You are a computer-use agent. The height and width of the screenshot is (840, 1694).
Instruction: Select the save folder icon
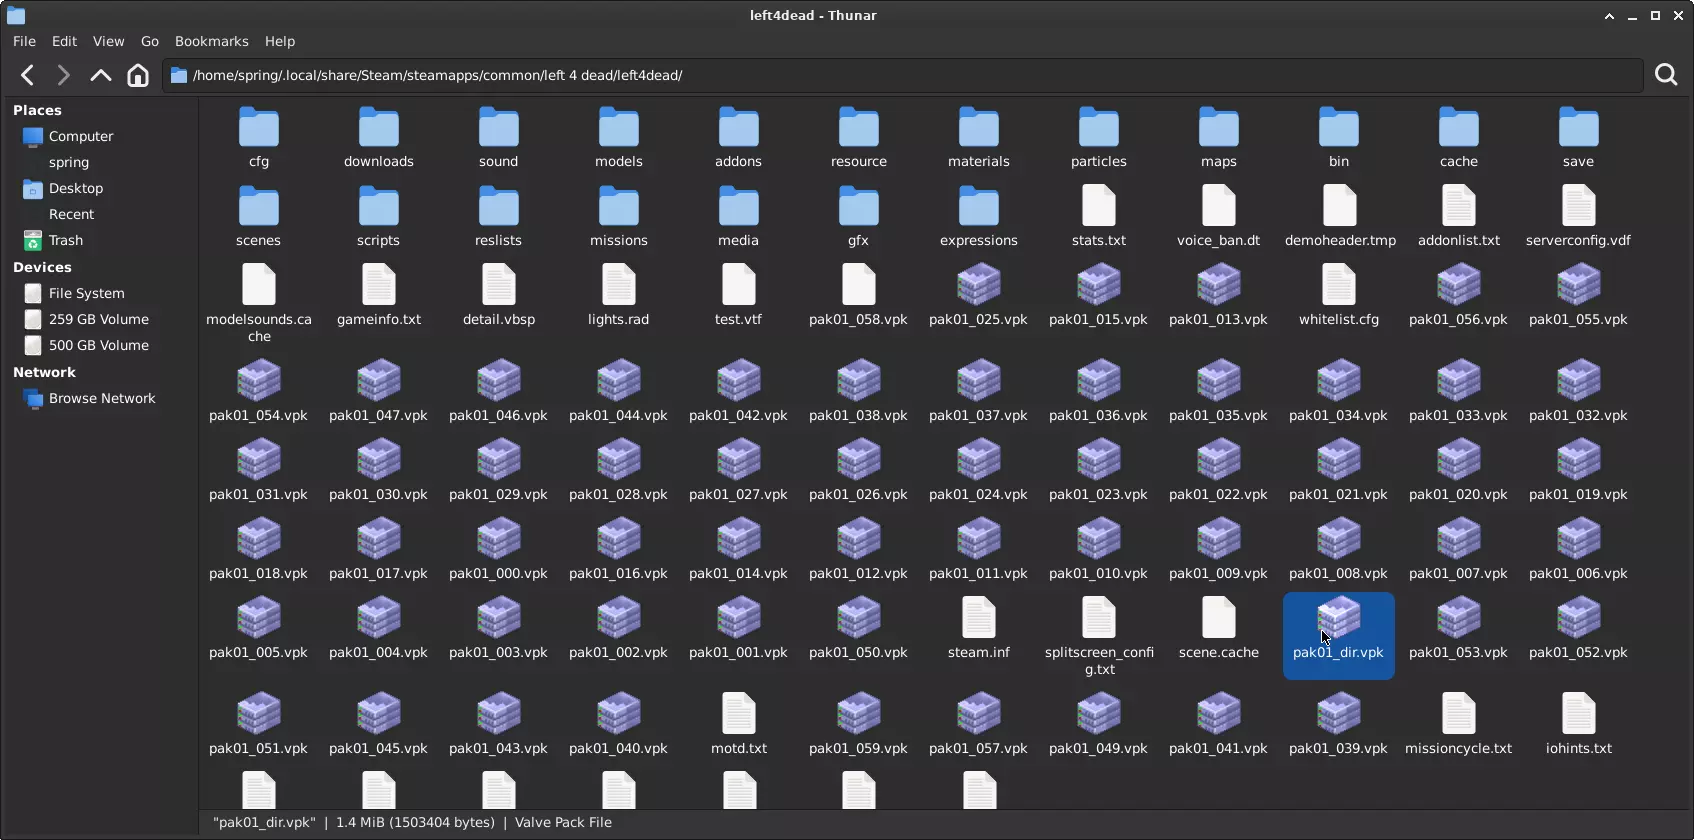click(x=1579, y=128)
